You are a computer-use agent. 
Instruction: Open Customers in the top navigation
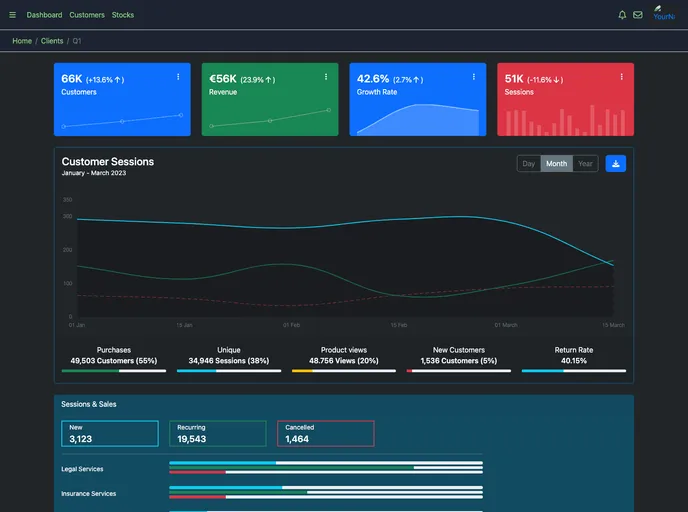[87, 15]
